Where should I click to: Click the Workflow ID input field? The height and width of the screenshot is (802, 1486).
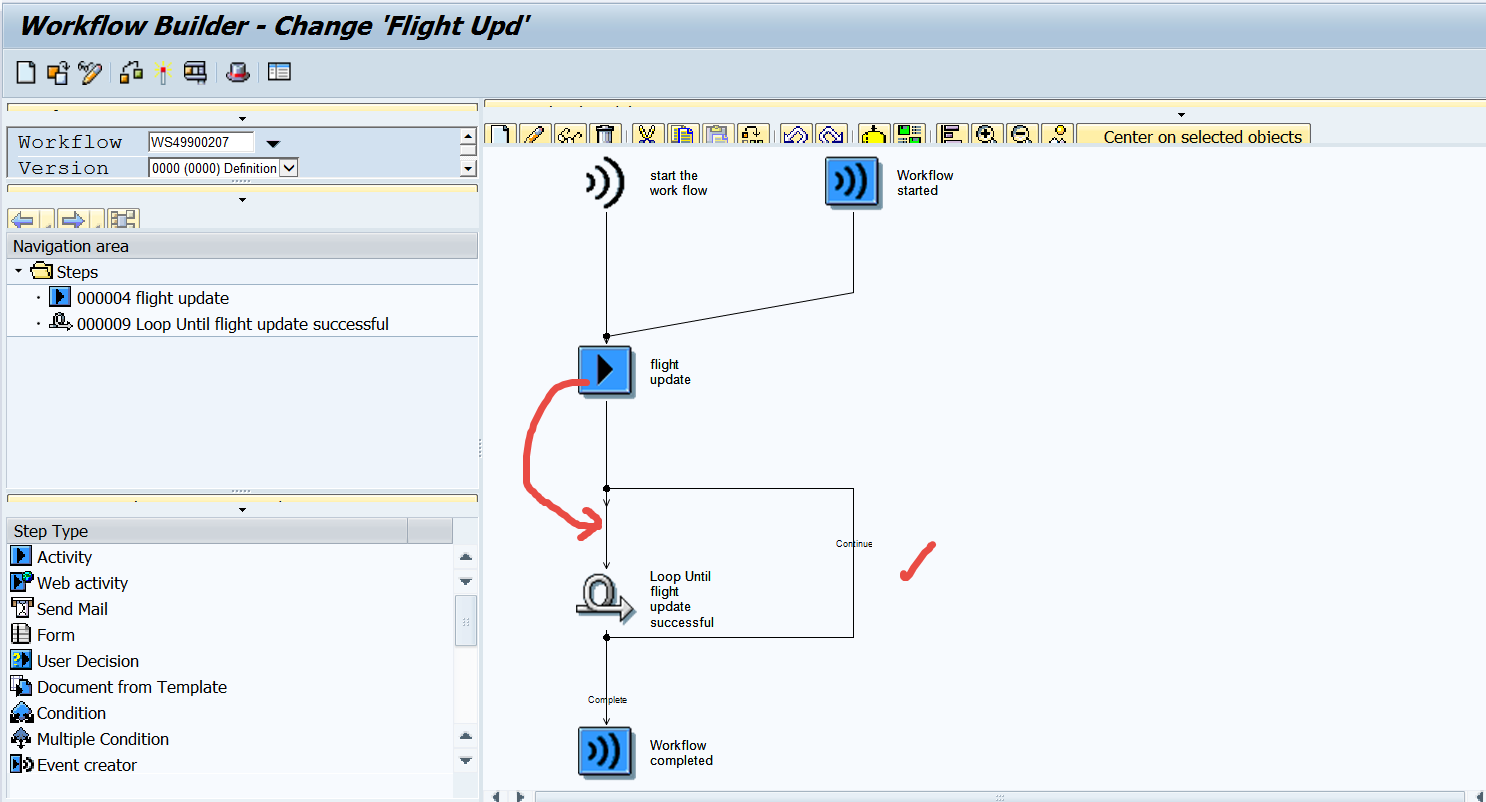click(201, 142)
